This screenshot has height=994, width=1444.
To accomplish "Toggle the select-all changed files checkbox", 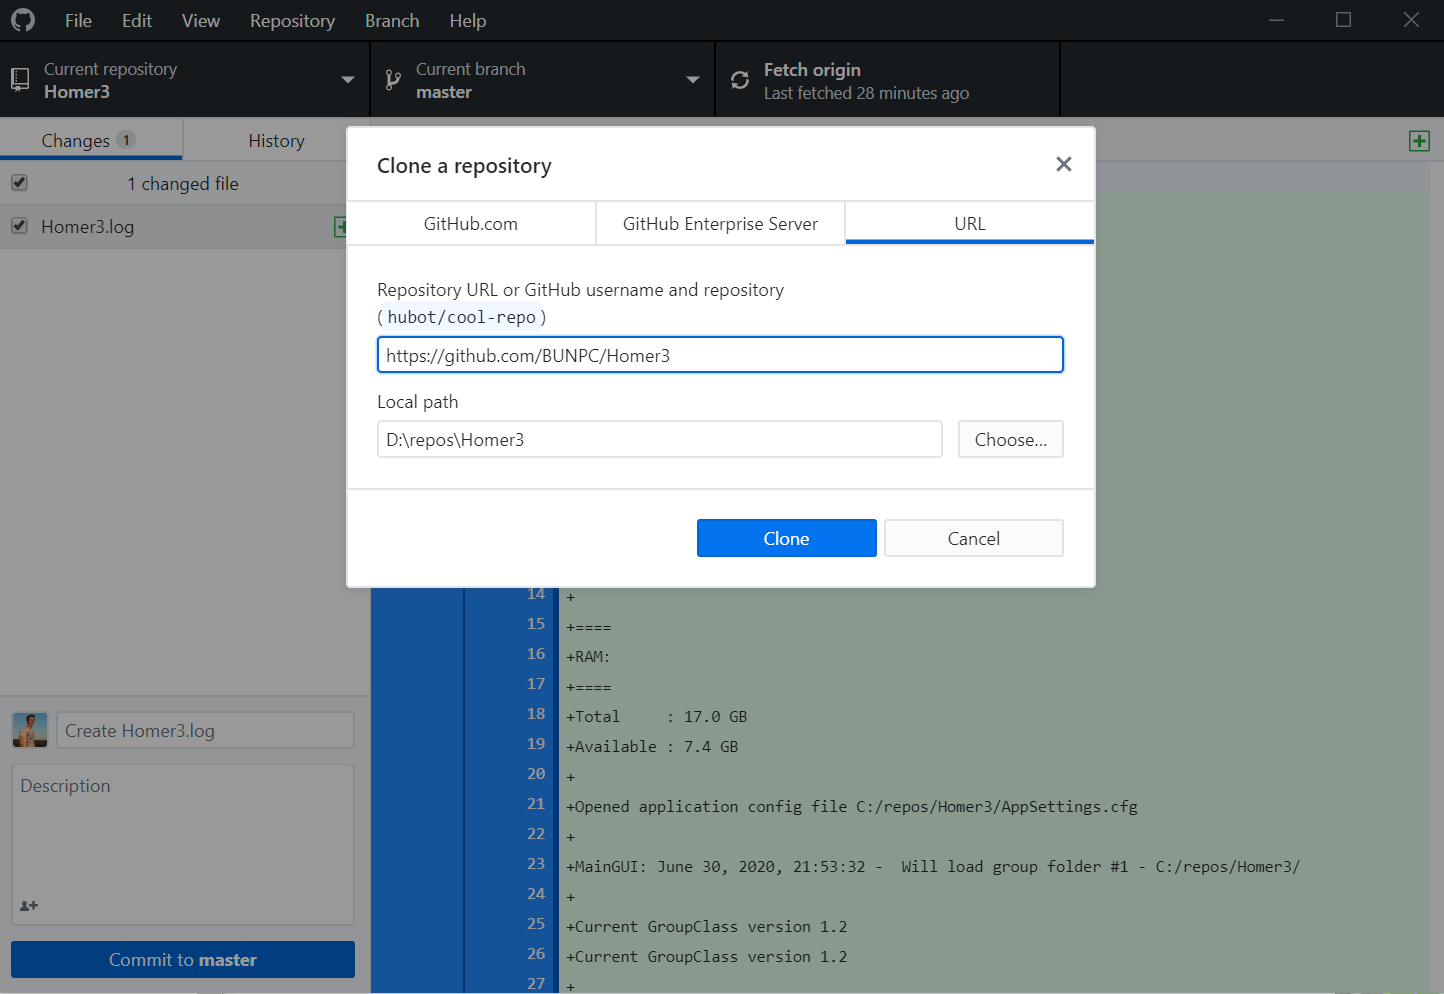I will pyautogui.click(x=19, y=183).
